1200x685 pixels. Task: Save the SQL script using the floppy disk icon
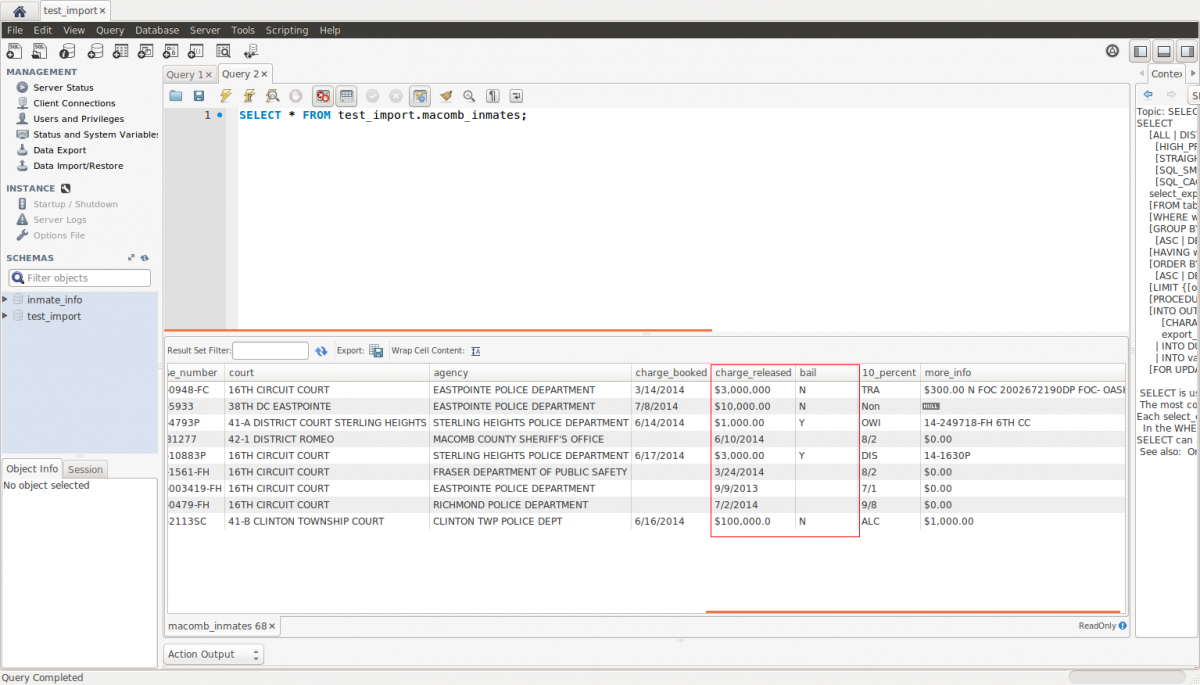[199, 96]
